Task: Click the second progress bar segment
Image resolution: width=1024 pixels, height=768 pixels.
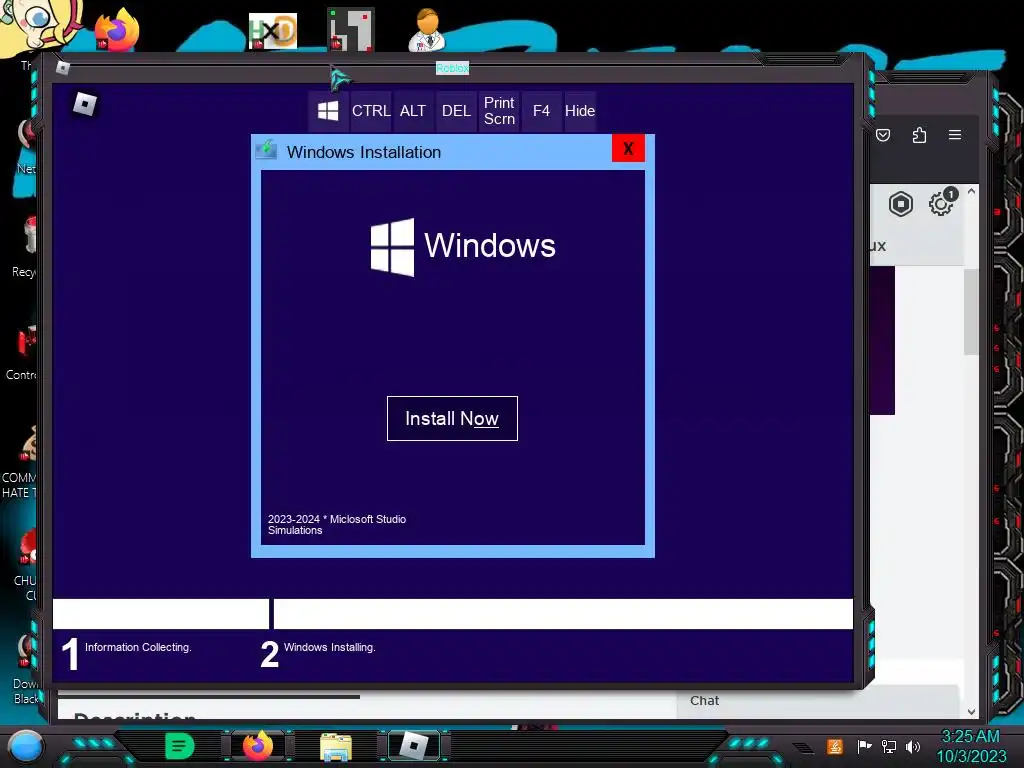Action: coord(563,614)
